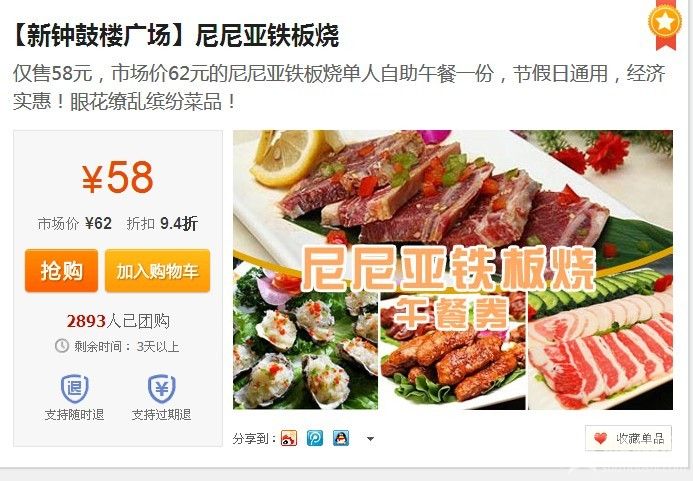Share via the blue Tencent Weibo icon
The image size is (693, 481).
315,439
